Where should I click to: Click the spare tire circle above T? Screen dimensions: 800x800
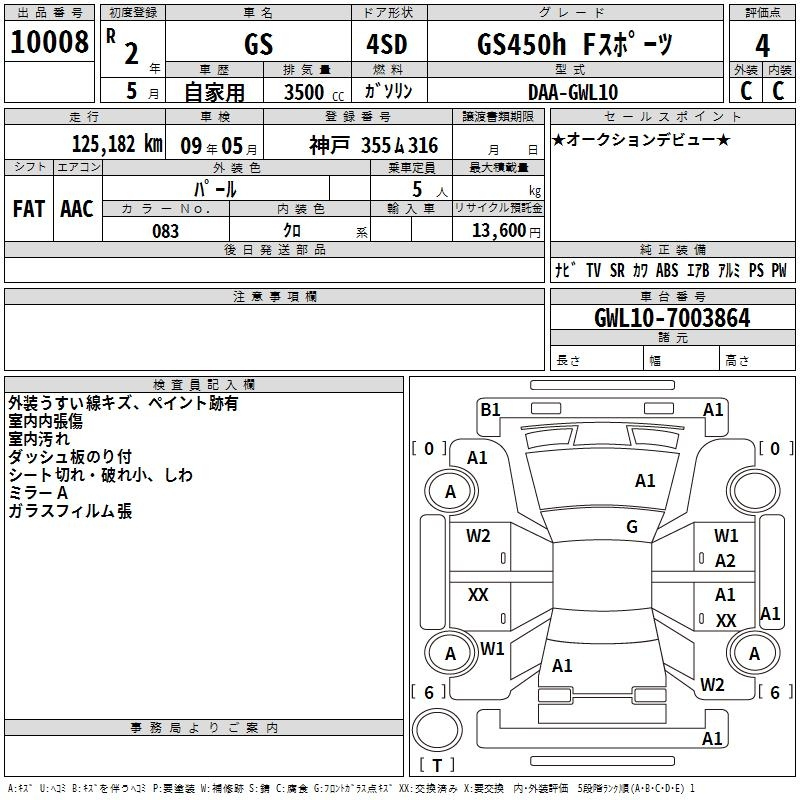pos(437,730)
